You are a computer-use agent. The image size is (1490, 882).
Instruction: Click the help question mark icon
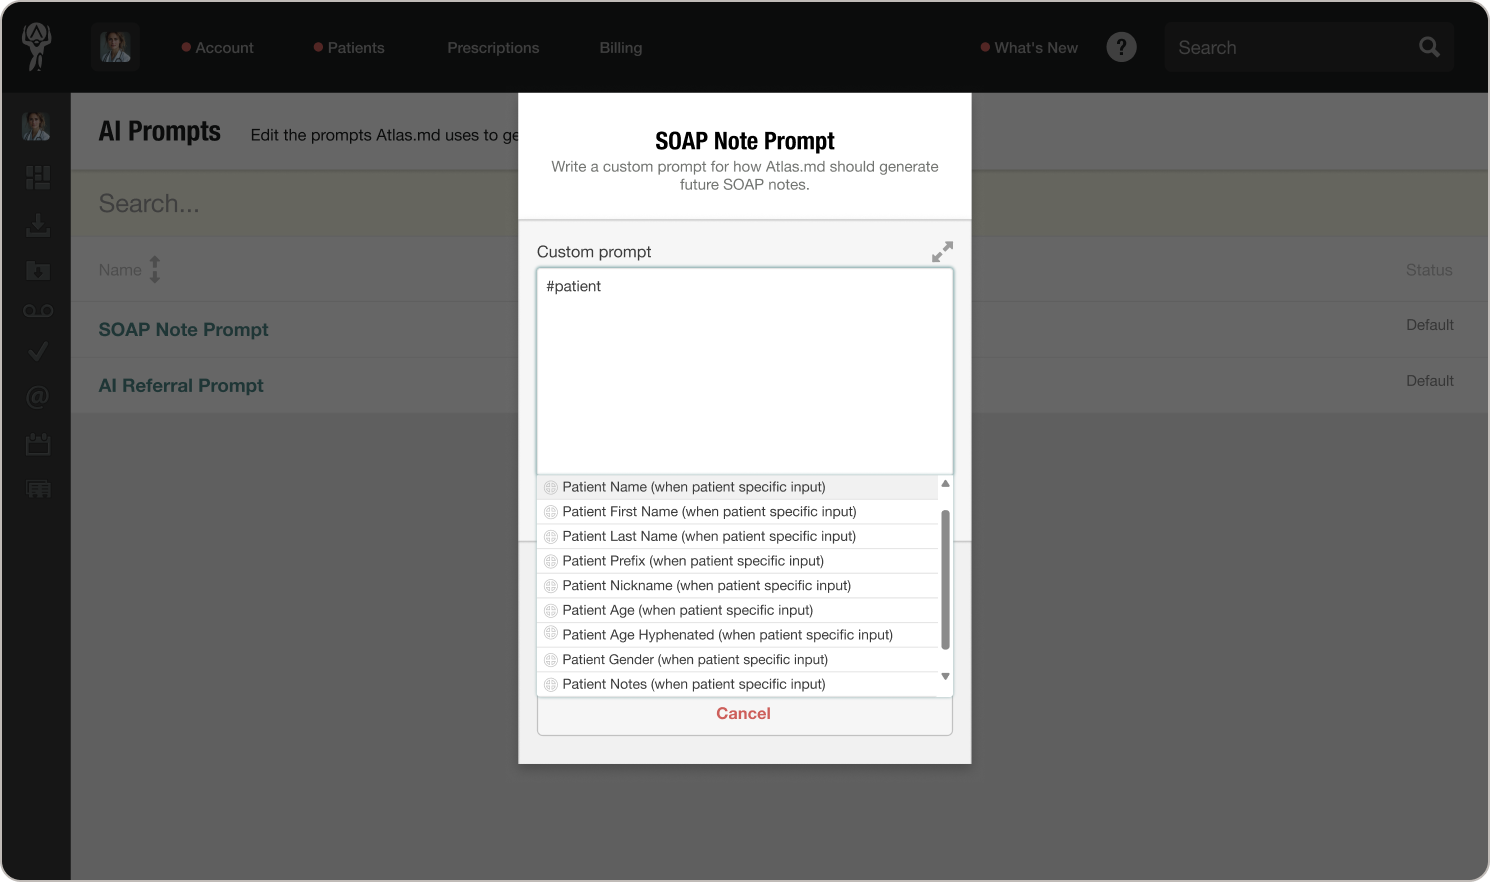[x=1121, y=47]
